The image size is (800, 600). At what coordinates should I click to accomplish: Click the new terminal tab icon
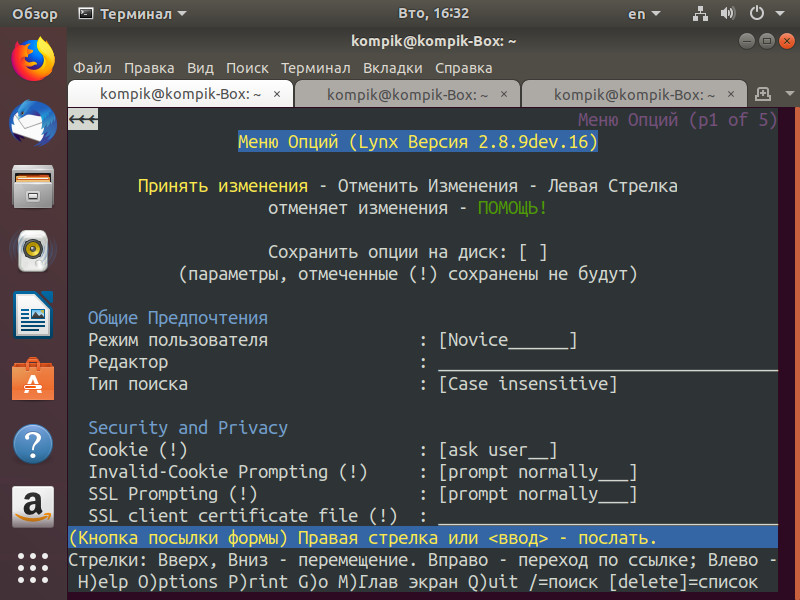[x=763, y=94]
